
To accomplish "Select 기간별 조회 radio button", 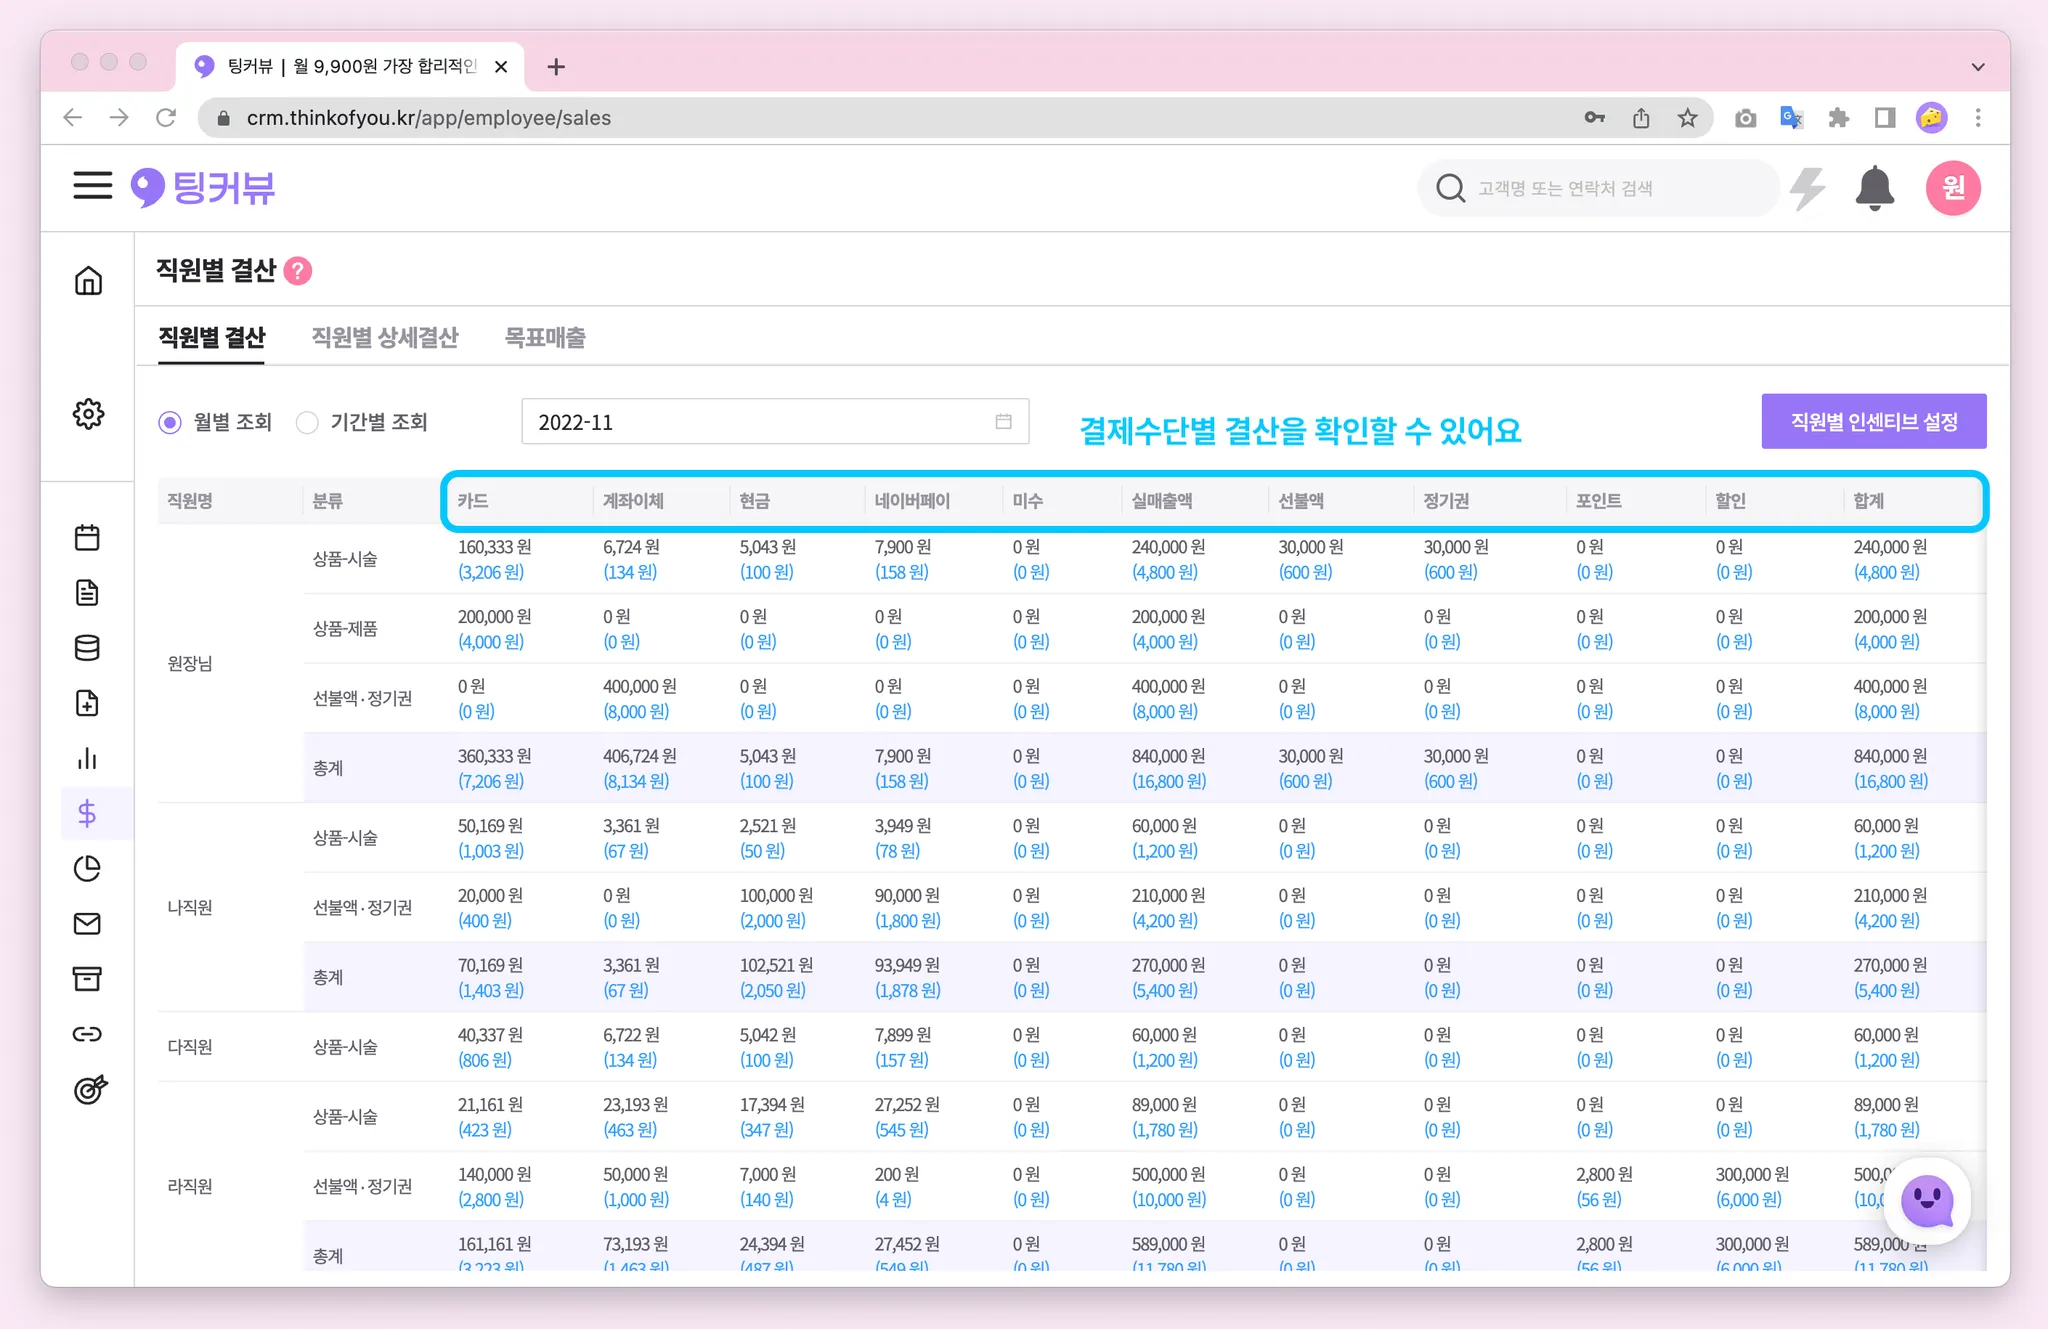I will (x=307, y=422).
